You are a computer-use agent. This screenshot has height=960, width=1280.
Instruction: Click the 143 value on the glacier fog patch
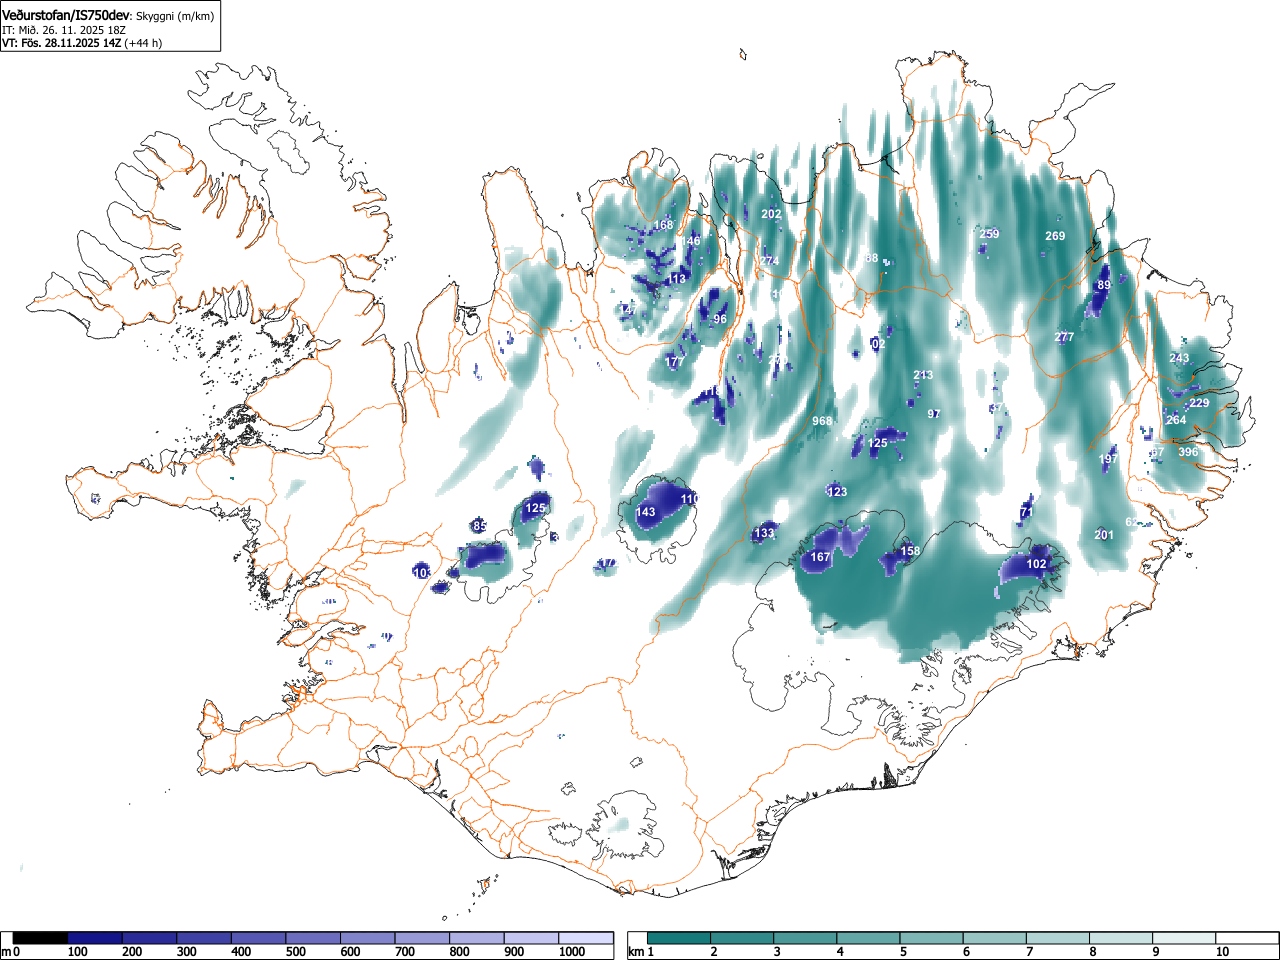tap(646, 512)
